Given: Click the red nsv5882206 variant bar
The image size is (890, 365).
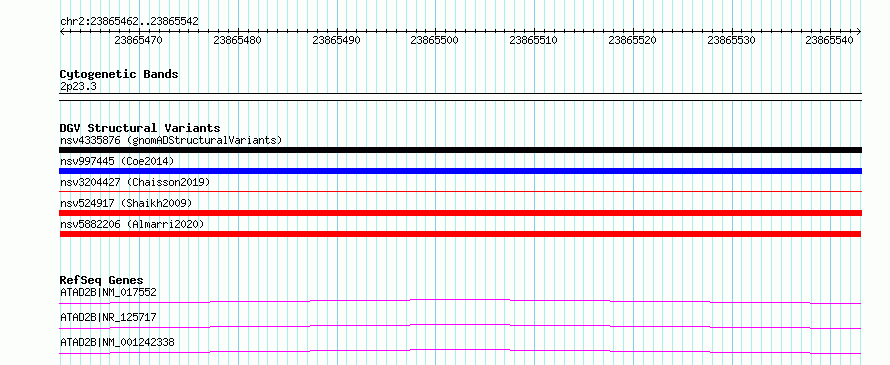Looking at the screenshot, I should (460, 234).
